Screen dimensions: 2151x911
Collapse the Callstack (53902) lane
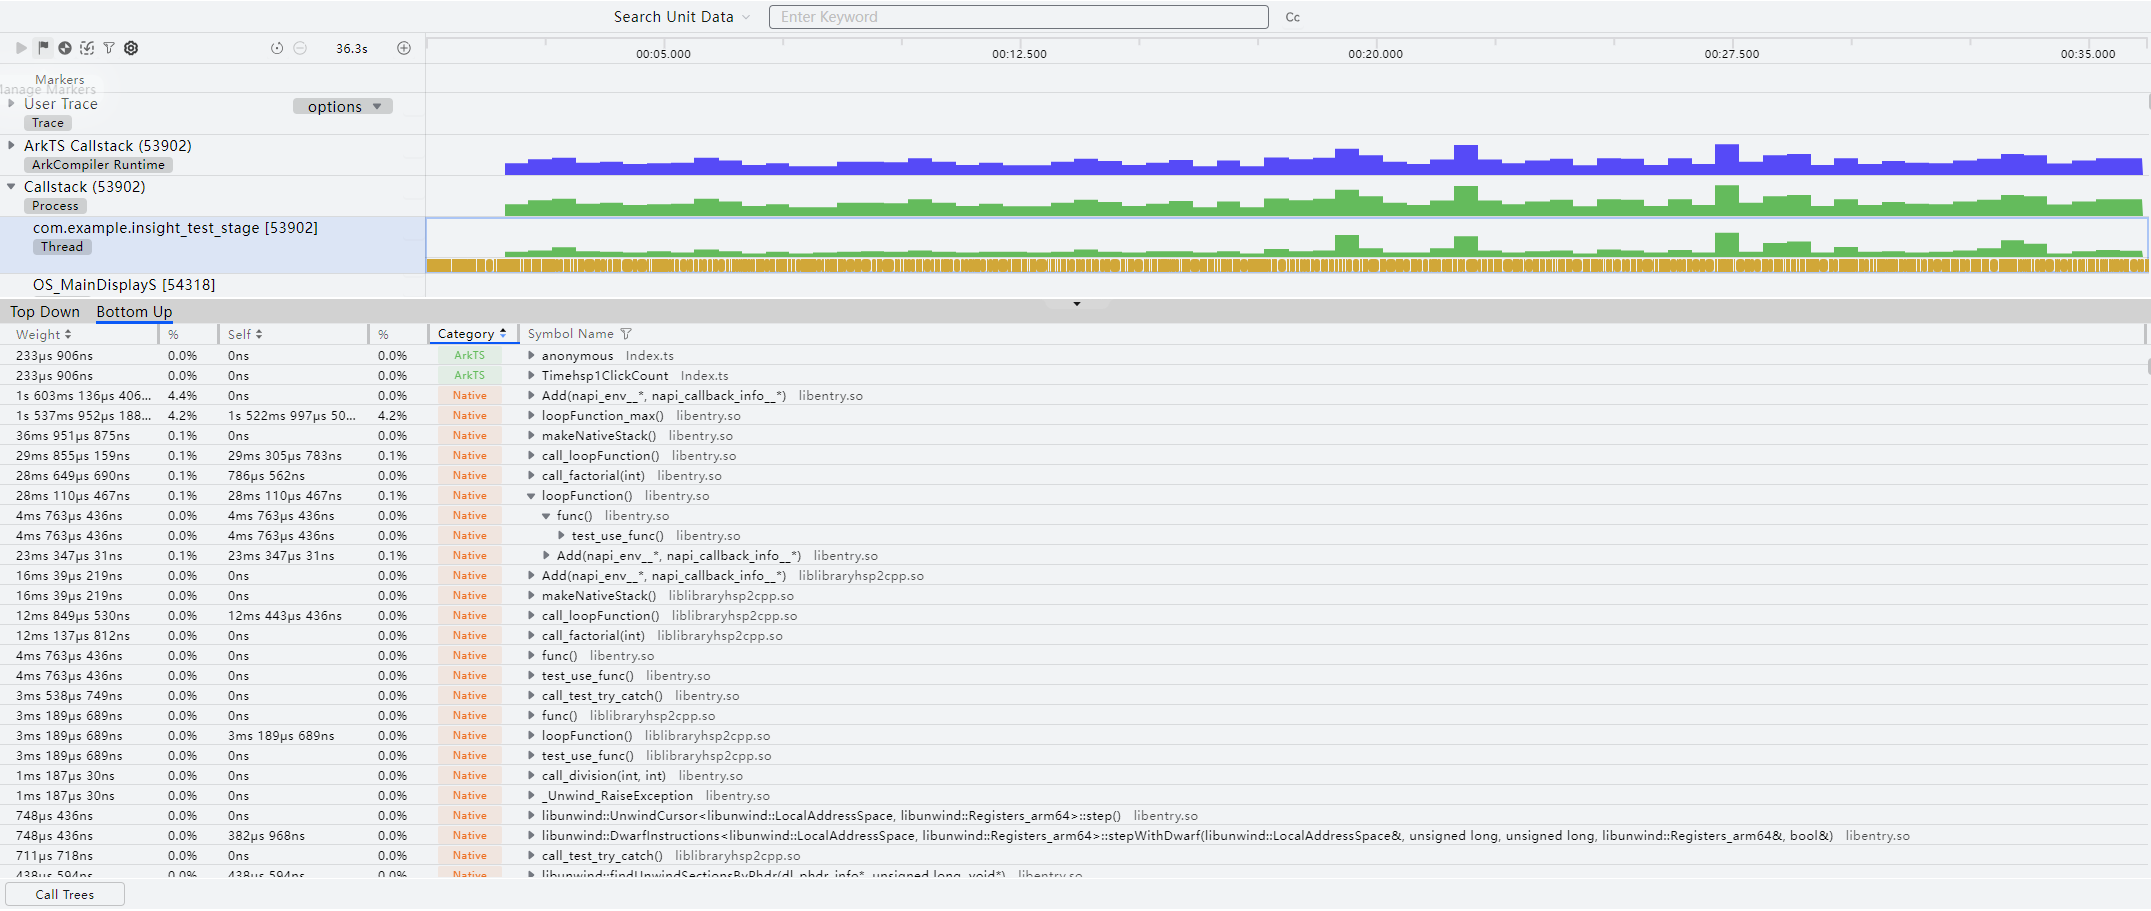11,186
